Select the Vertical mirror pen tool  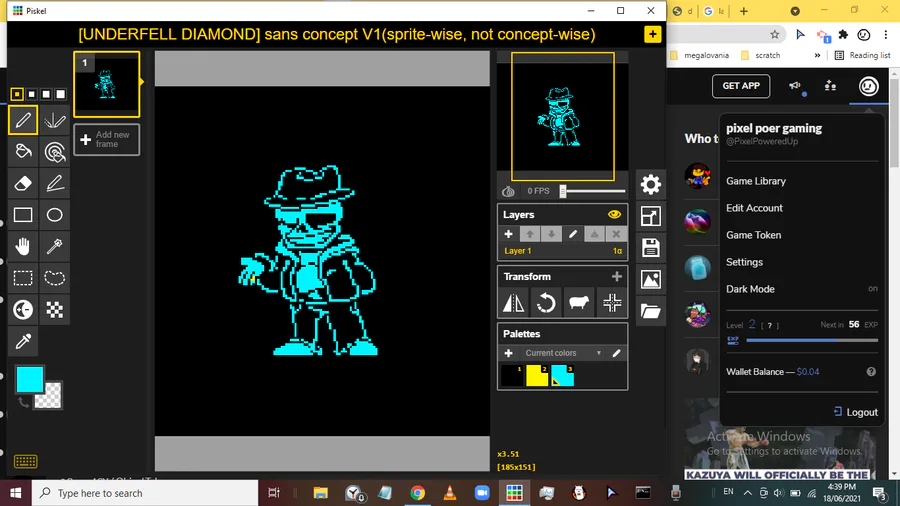click(x=55, y=120)
